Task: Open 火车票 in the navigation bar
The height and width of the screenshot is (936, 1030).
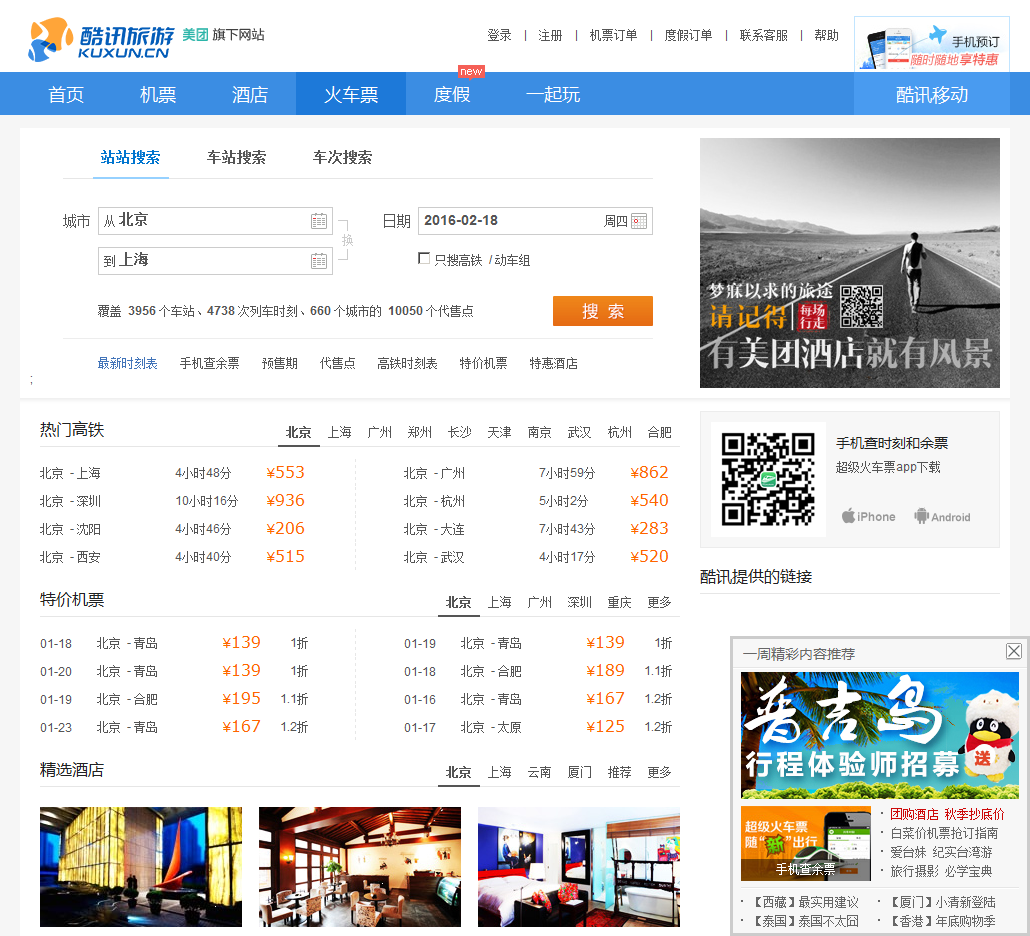Action: click(x=351, y=95)
